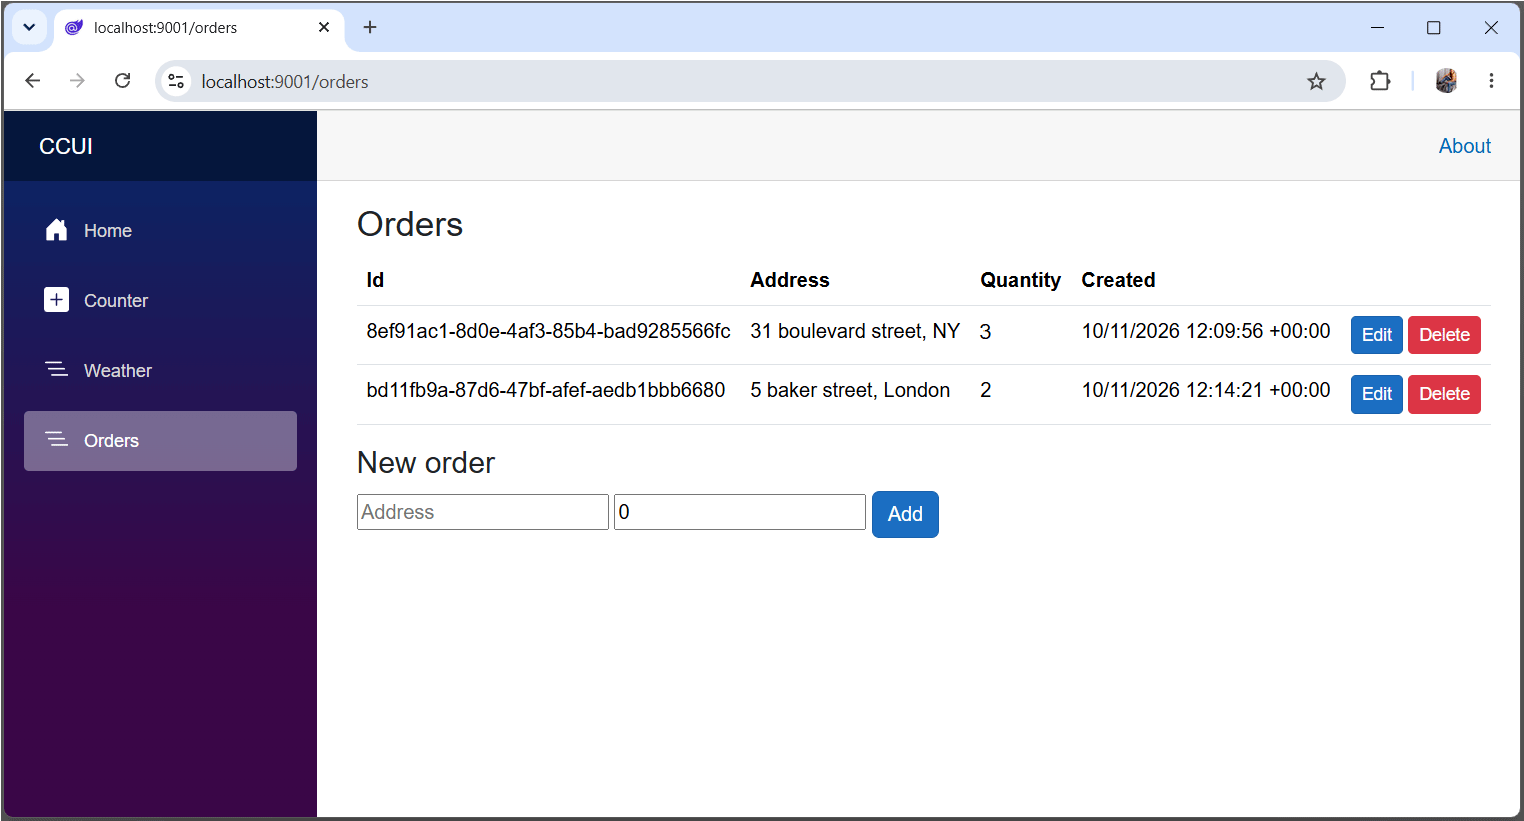
Task: Open the Home navigation item
Action: click(160, 231)
